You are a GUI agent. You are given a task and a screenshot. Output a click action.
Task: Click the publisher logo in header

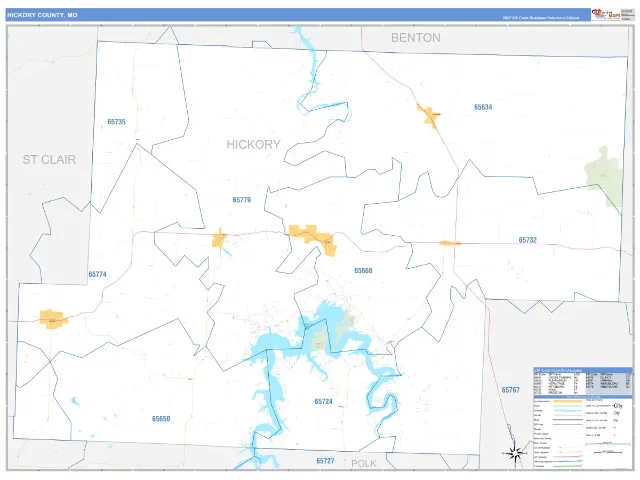(x=606, y=14)
